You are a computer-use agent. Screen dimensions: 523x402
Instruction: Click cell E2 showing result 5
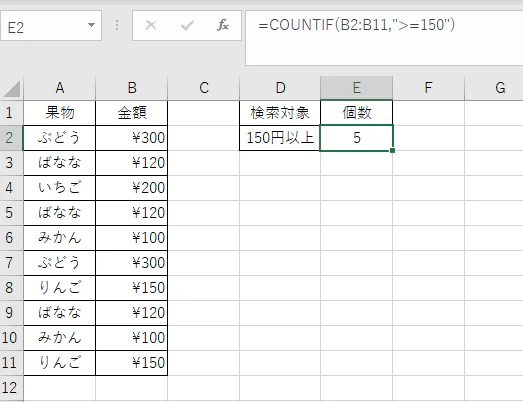click(x=357, y=138)
